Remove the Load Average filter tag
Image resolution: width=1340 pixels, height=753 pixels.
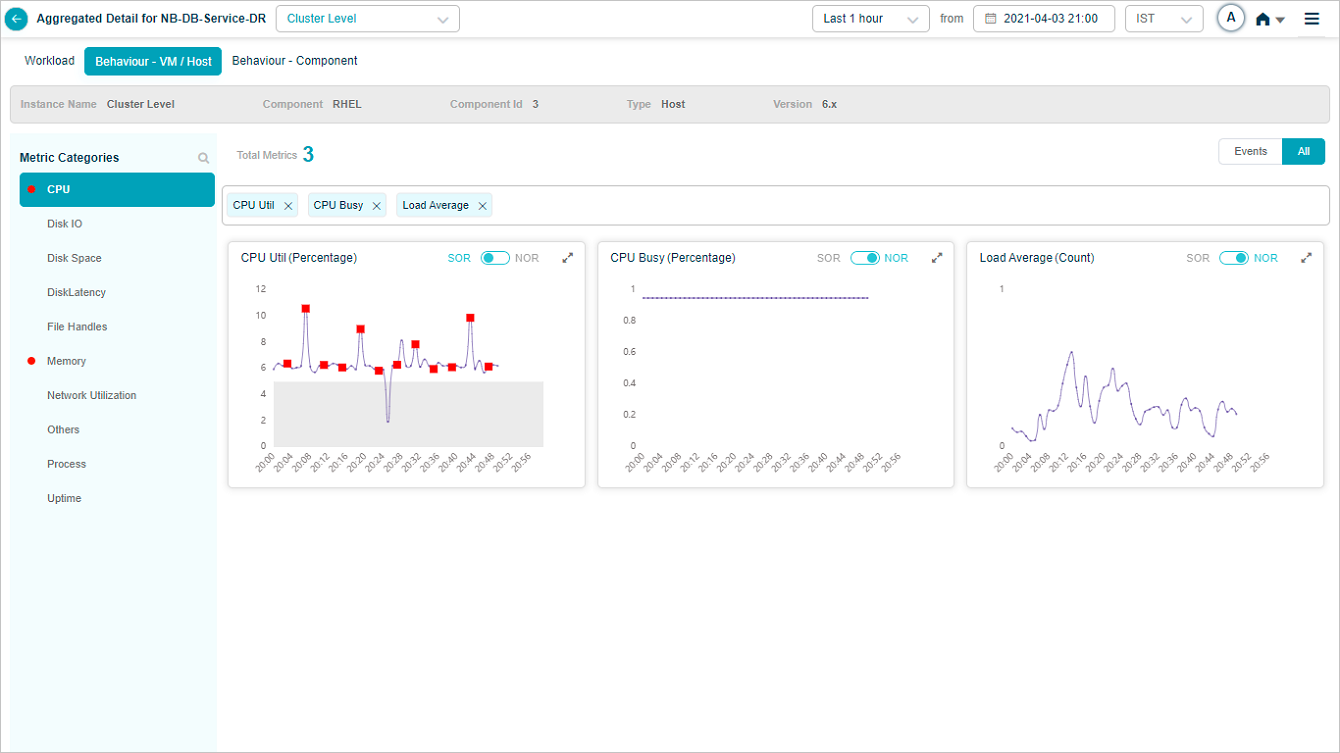[x=482, y=206]
